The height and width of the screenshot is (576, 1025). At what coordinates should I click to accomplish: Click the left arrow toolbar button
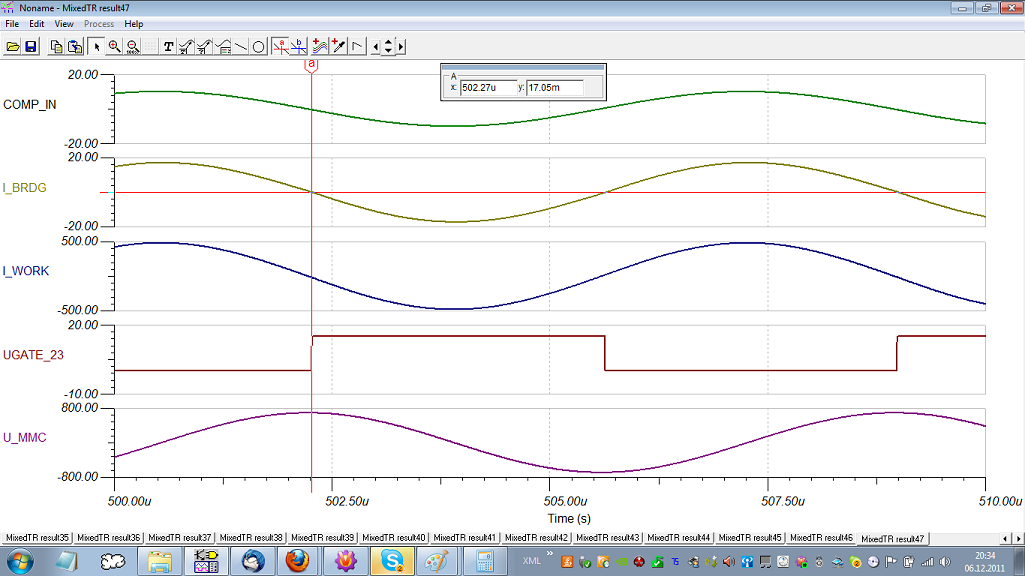point(375,46)
